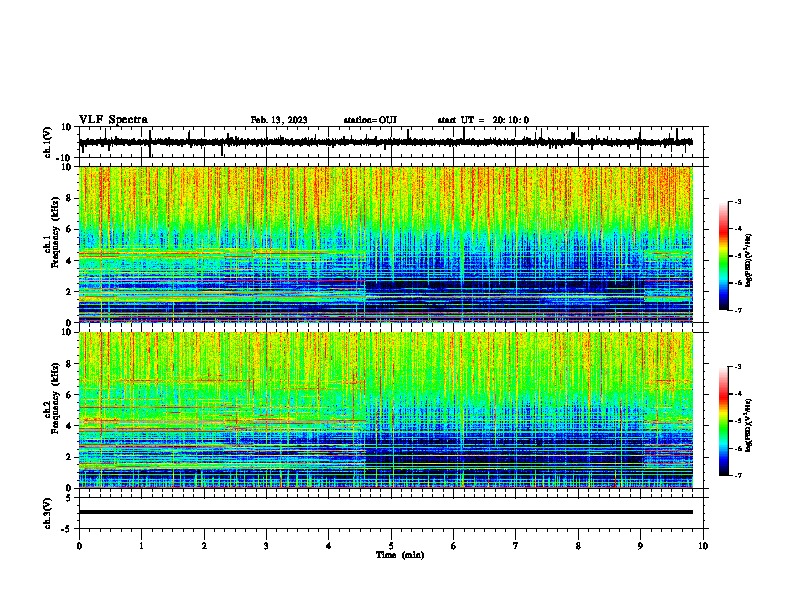This screenshot has height=612, width=792.
Task: Click the ch.1 'Frequency (kHz)' axis label
Action: [55, 232]
